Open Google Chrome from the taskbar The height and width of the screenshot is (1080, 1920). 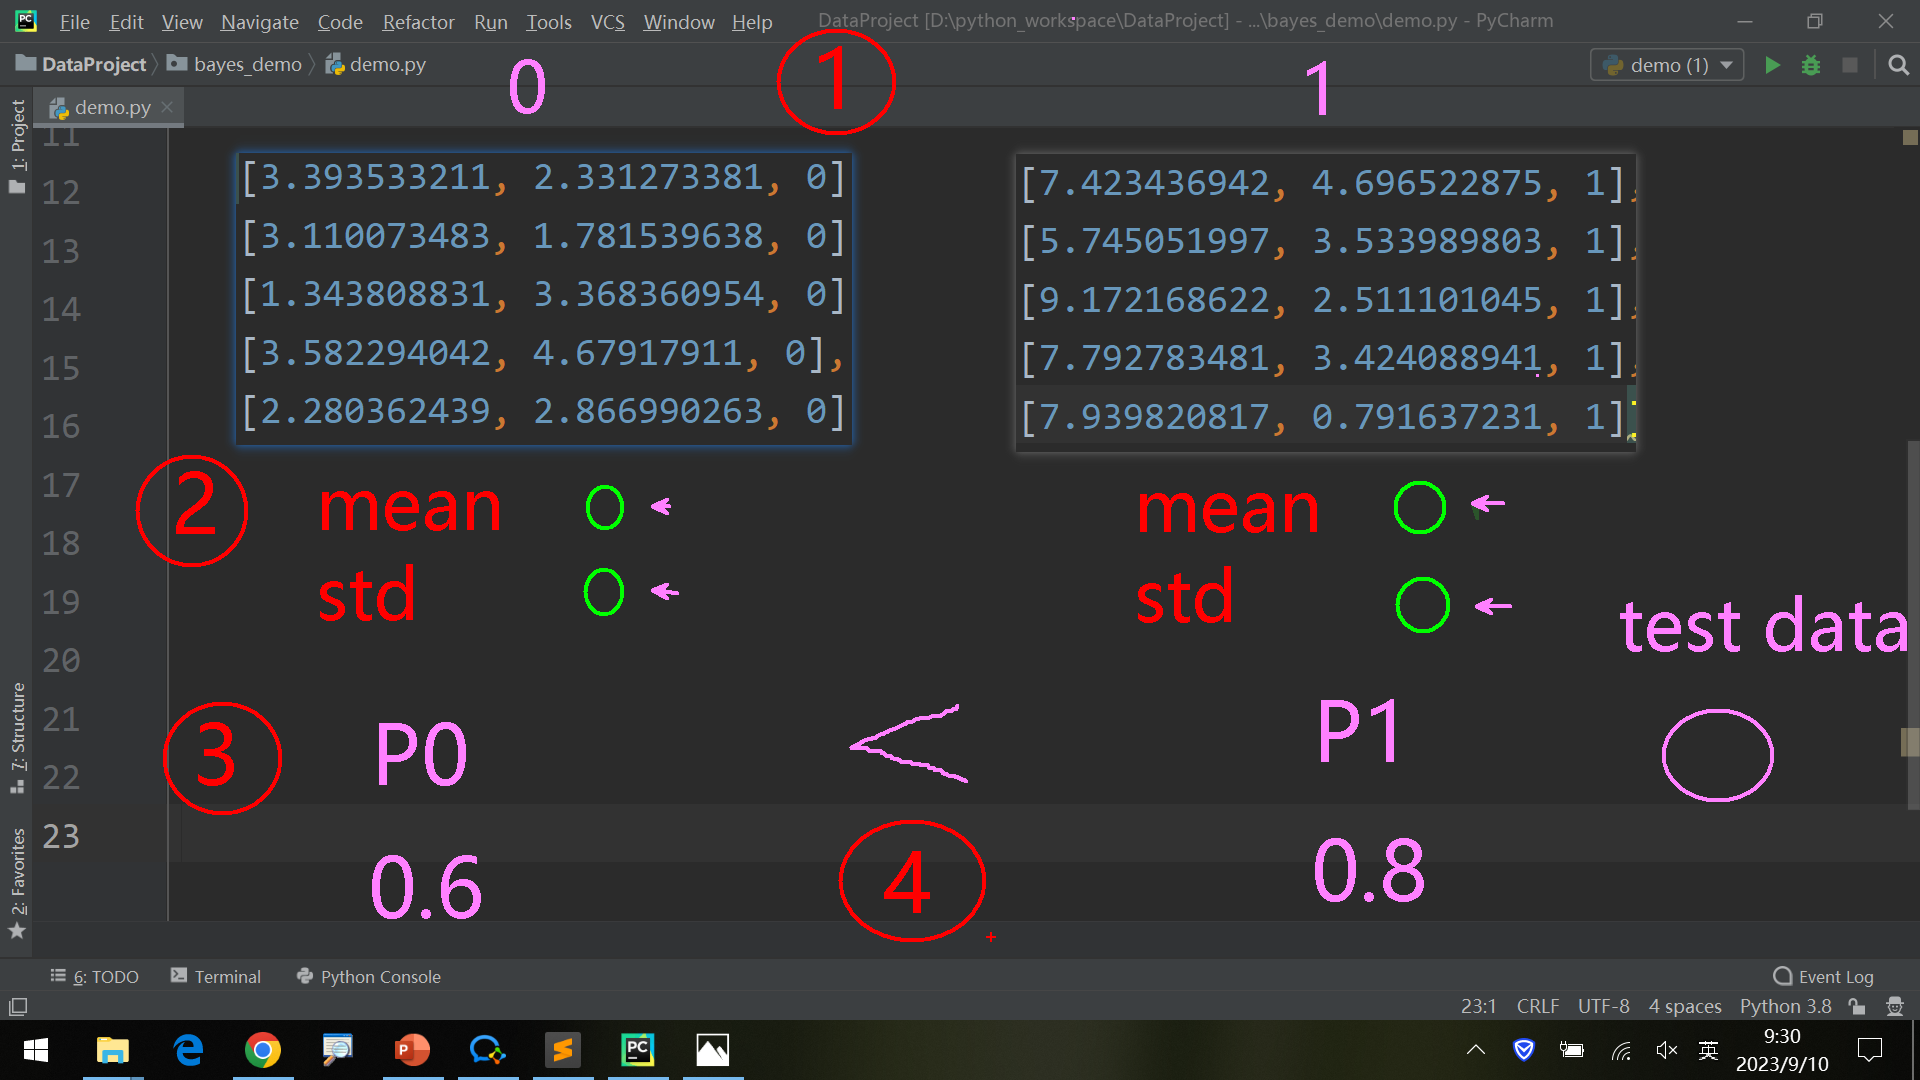click(263, 1050)
